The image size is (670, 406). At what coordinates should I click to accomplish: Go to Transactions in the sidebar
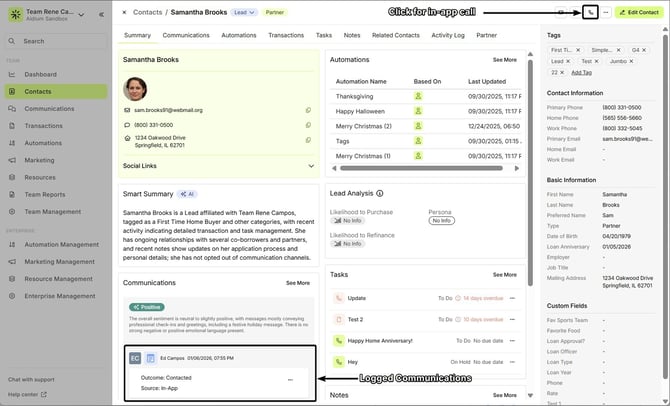pos(44,126)
